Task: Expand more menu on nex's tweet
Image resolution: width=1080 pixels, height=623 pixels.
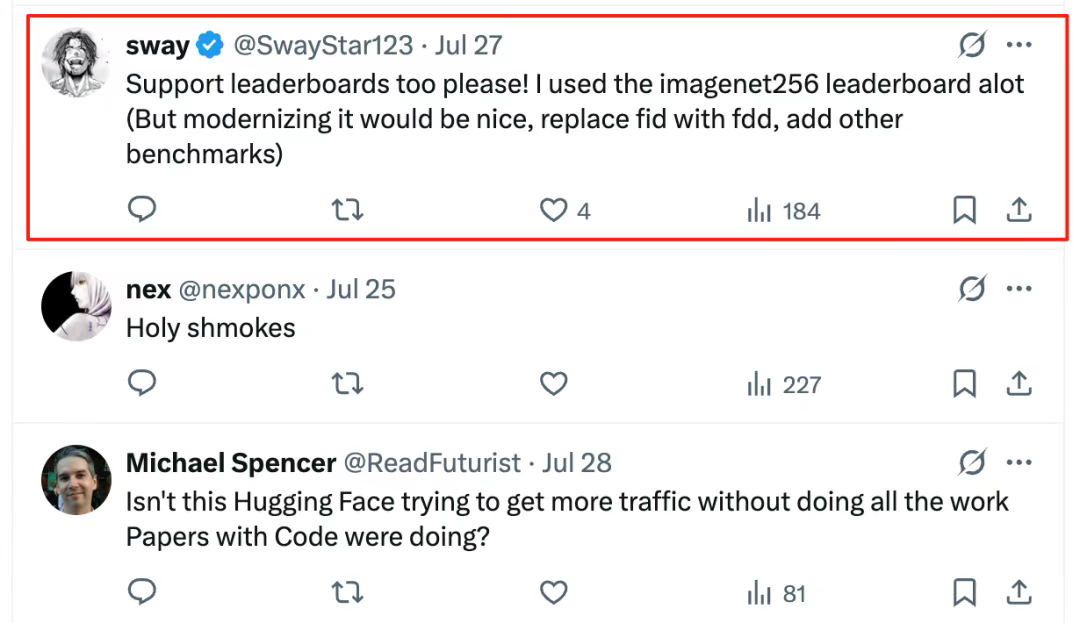Action: tap(1019, 289)
